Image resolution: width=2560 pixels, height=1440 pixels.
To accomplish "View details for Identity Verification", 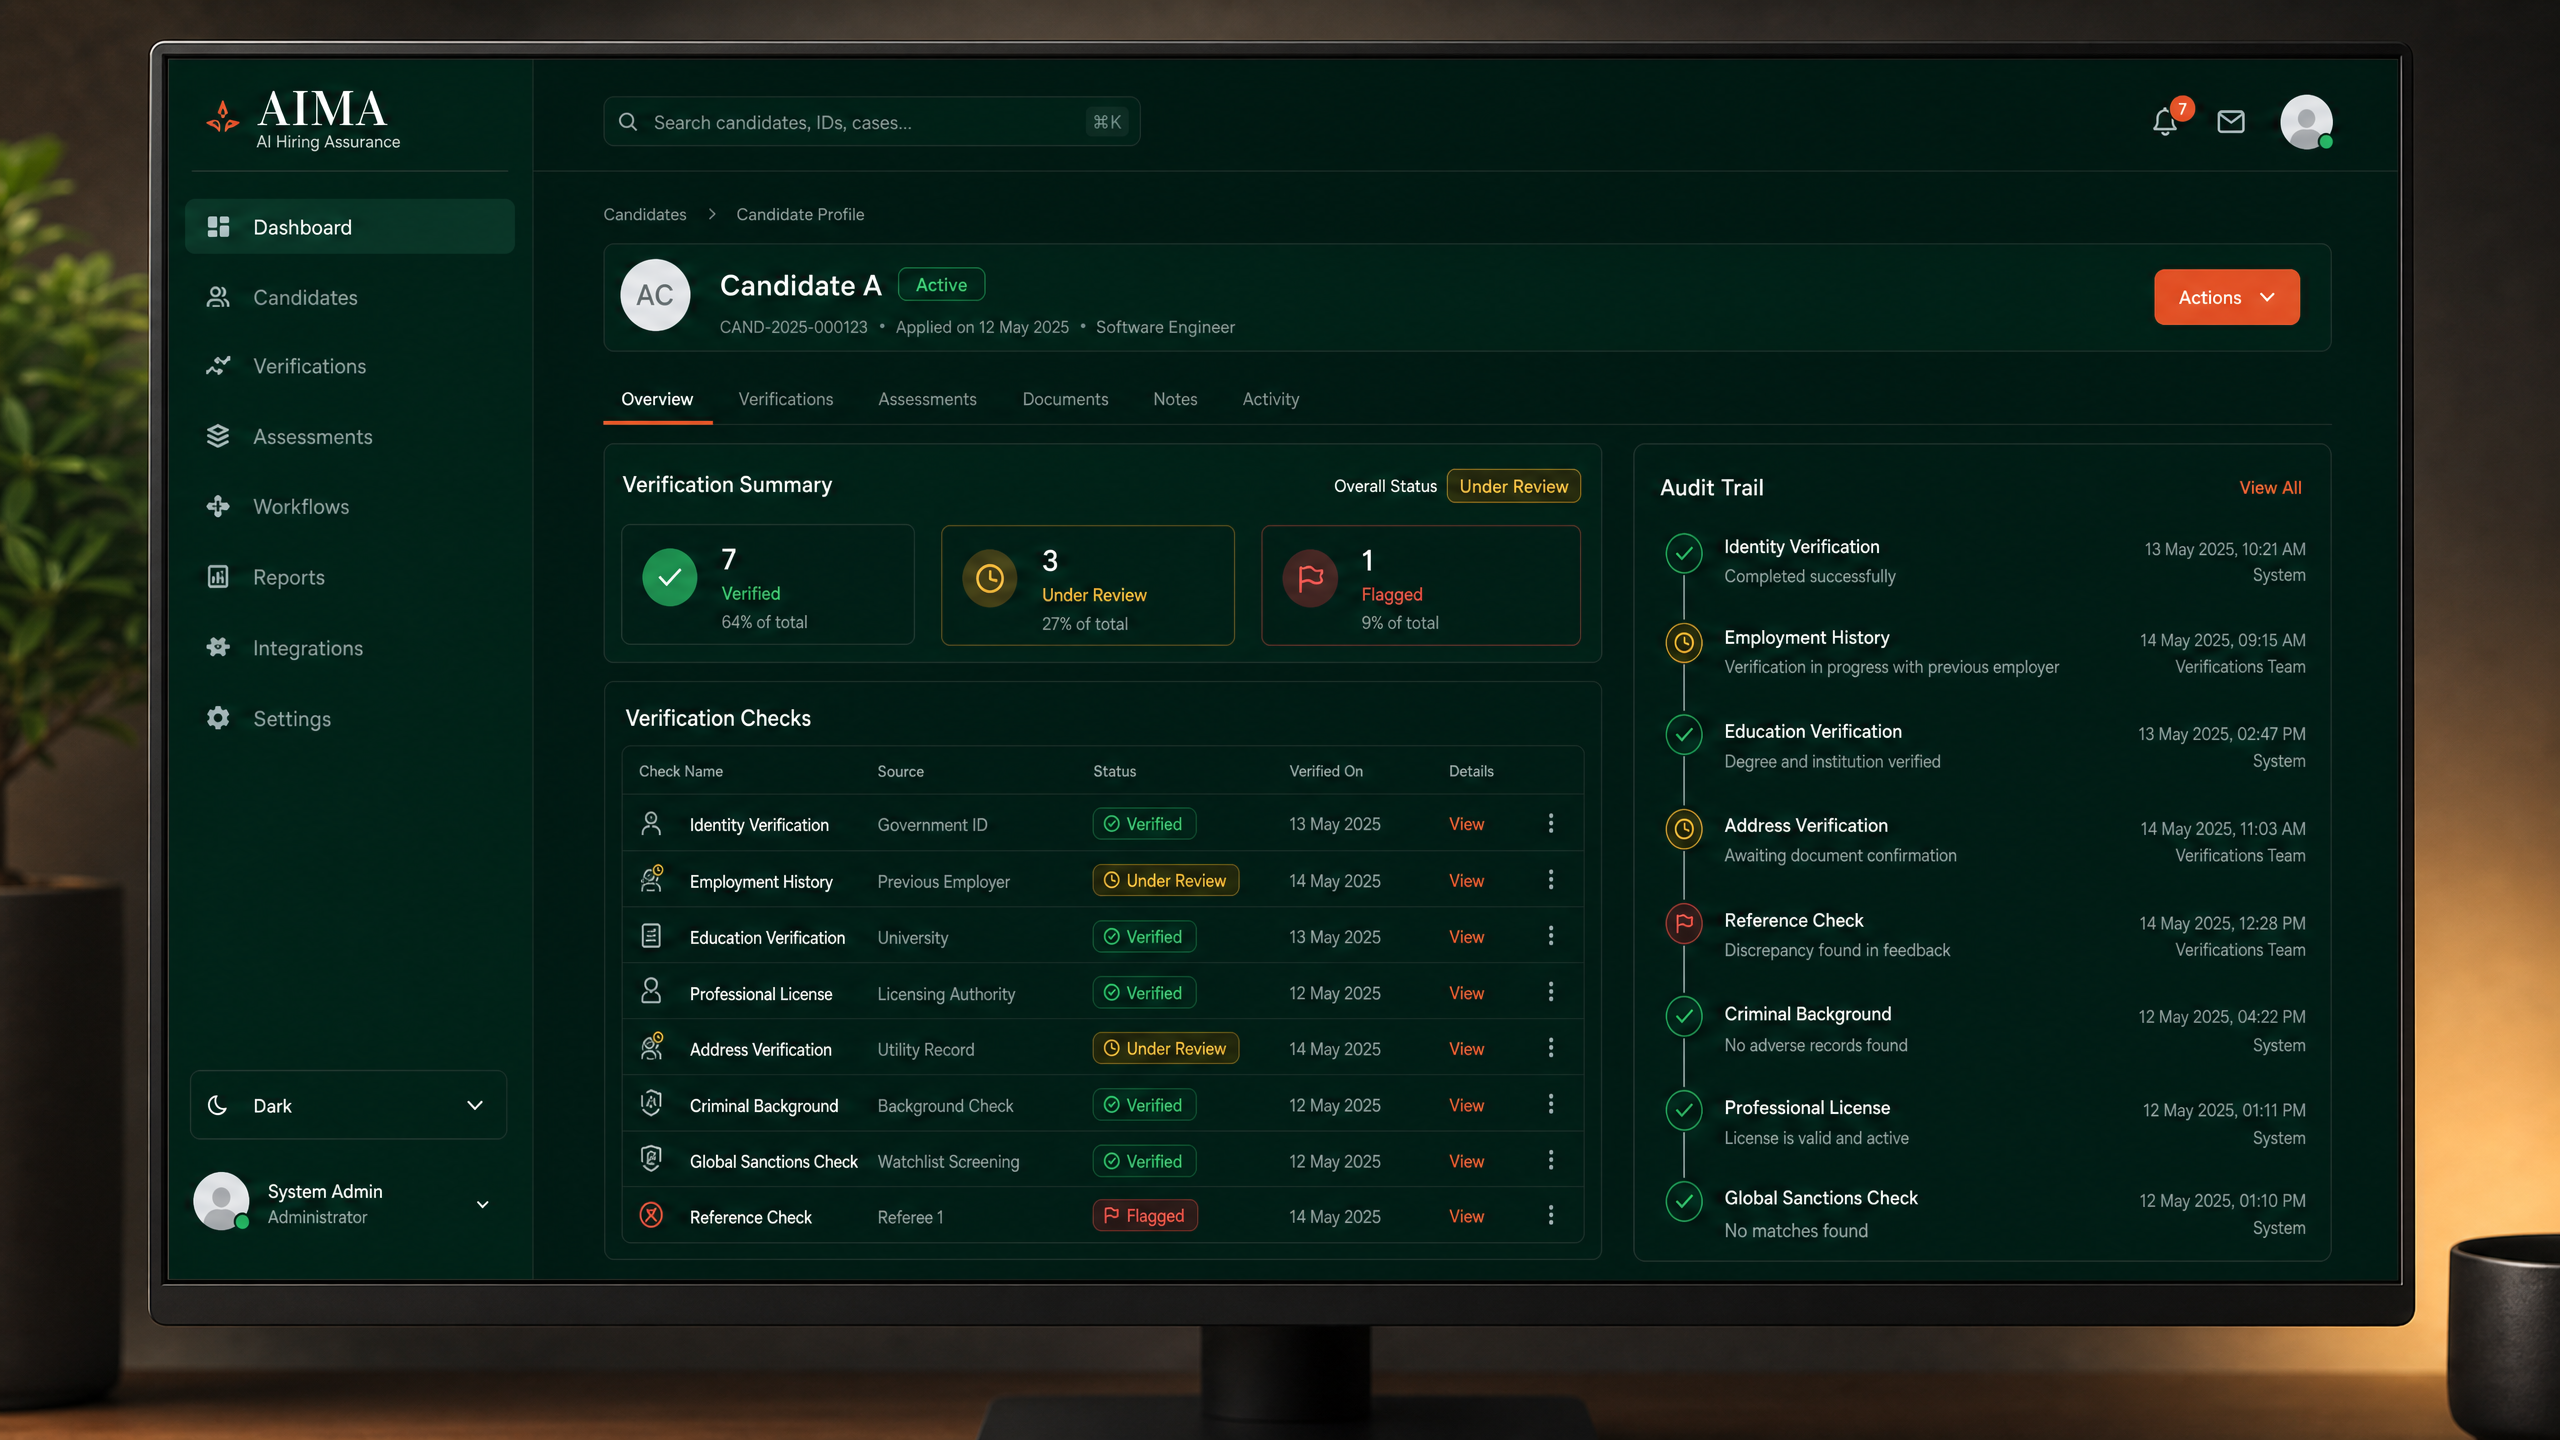I will [x=1466, y=824].
